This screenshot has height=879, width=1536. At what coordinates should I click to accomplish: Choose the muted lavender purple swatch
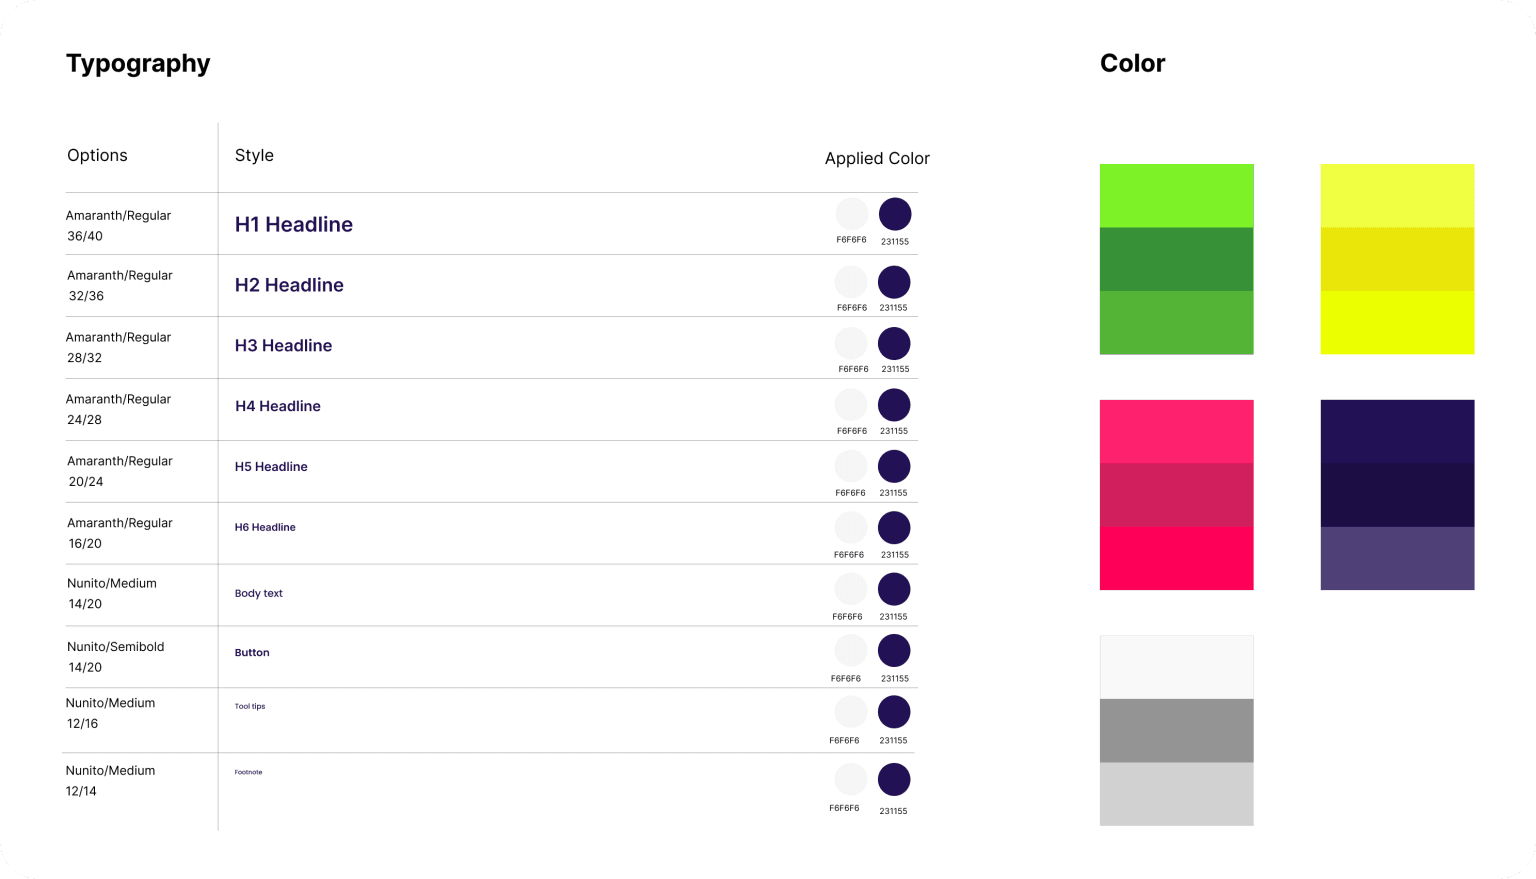pos(1397,558)
